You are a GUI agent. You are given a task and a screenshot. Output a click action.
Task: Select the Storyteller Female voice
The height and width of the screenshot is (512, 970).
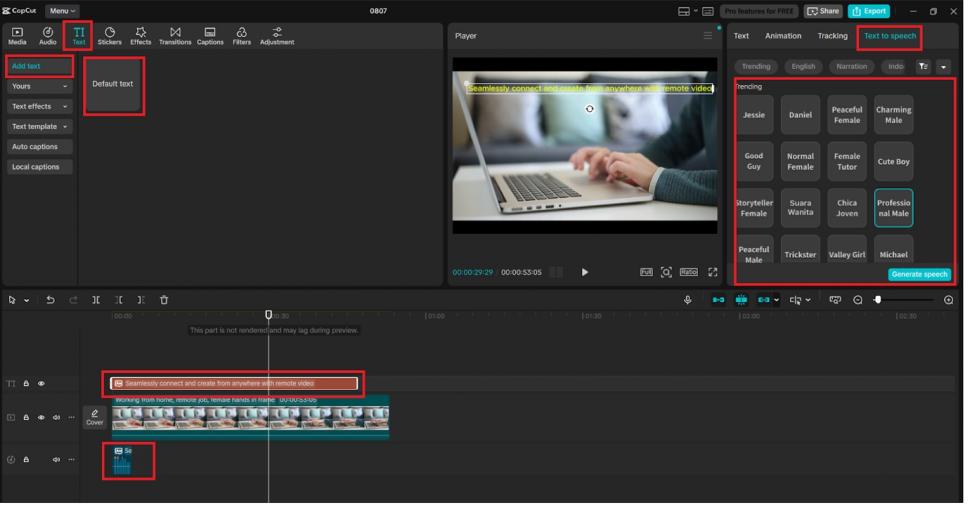754,208
